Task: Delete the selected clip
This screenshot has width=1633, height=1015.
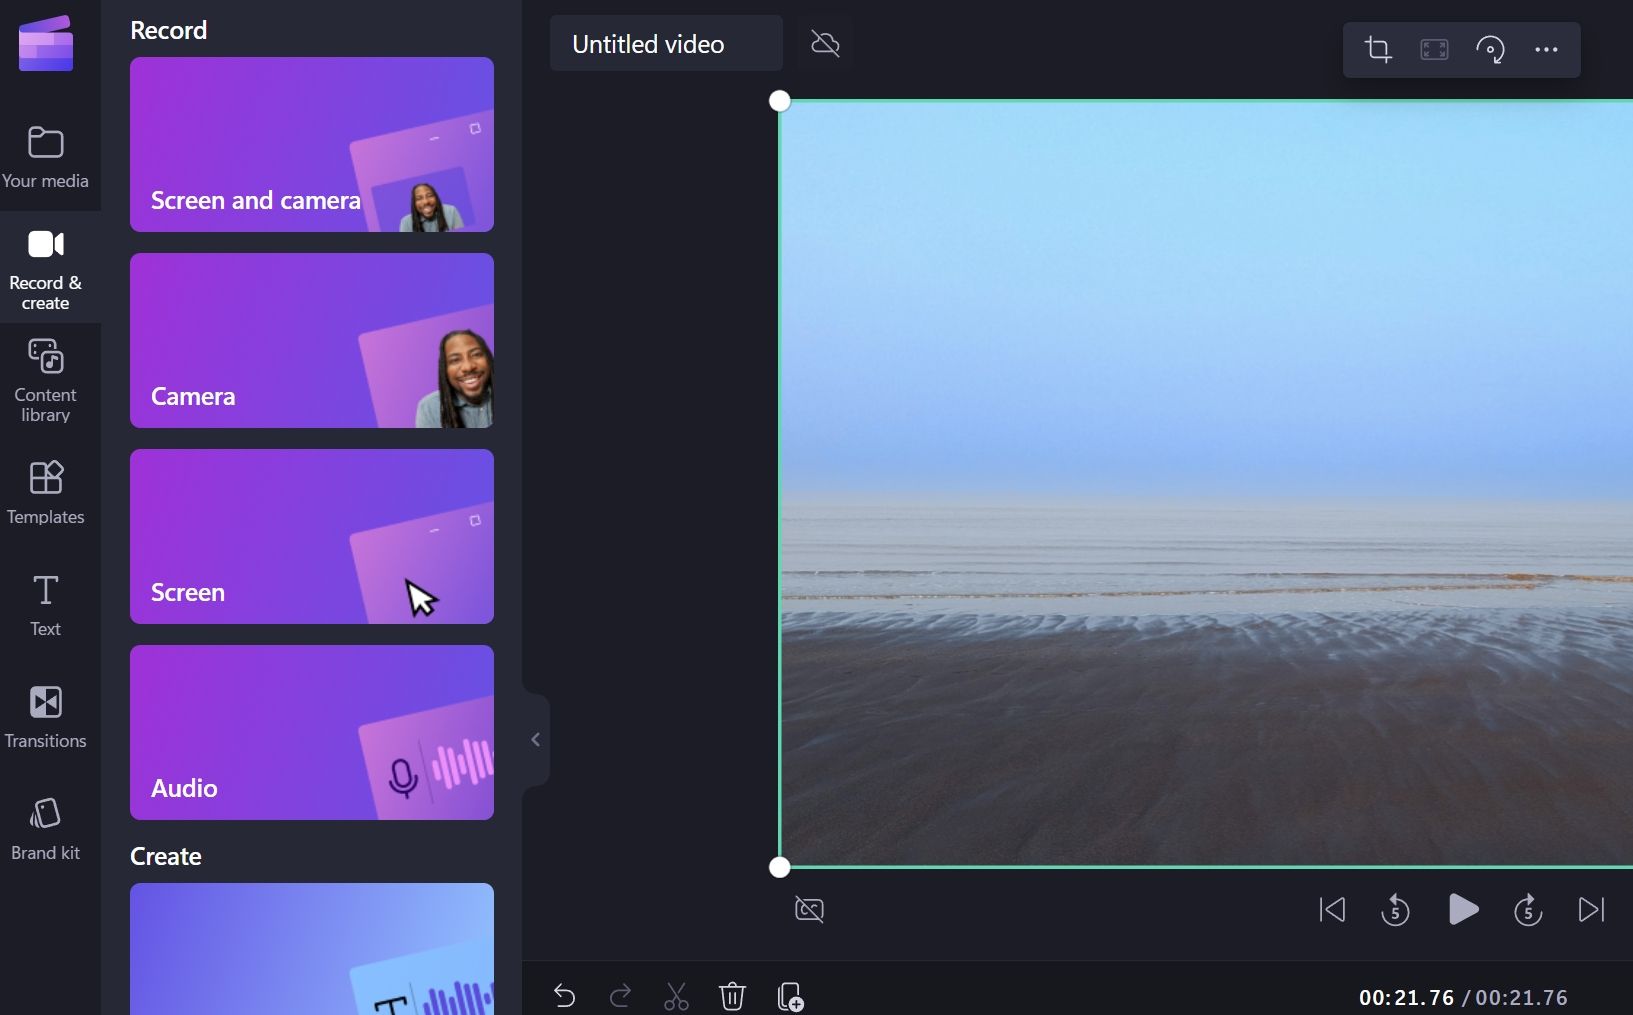Action: pos(733,996)
